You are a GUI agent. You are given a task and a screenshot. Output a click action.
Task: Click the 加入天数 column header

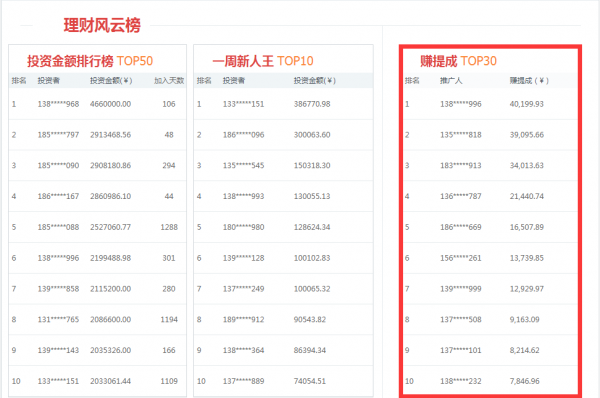[x=169, y=81]
